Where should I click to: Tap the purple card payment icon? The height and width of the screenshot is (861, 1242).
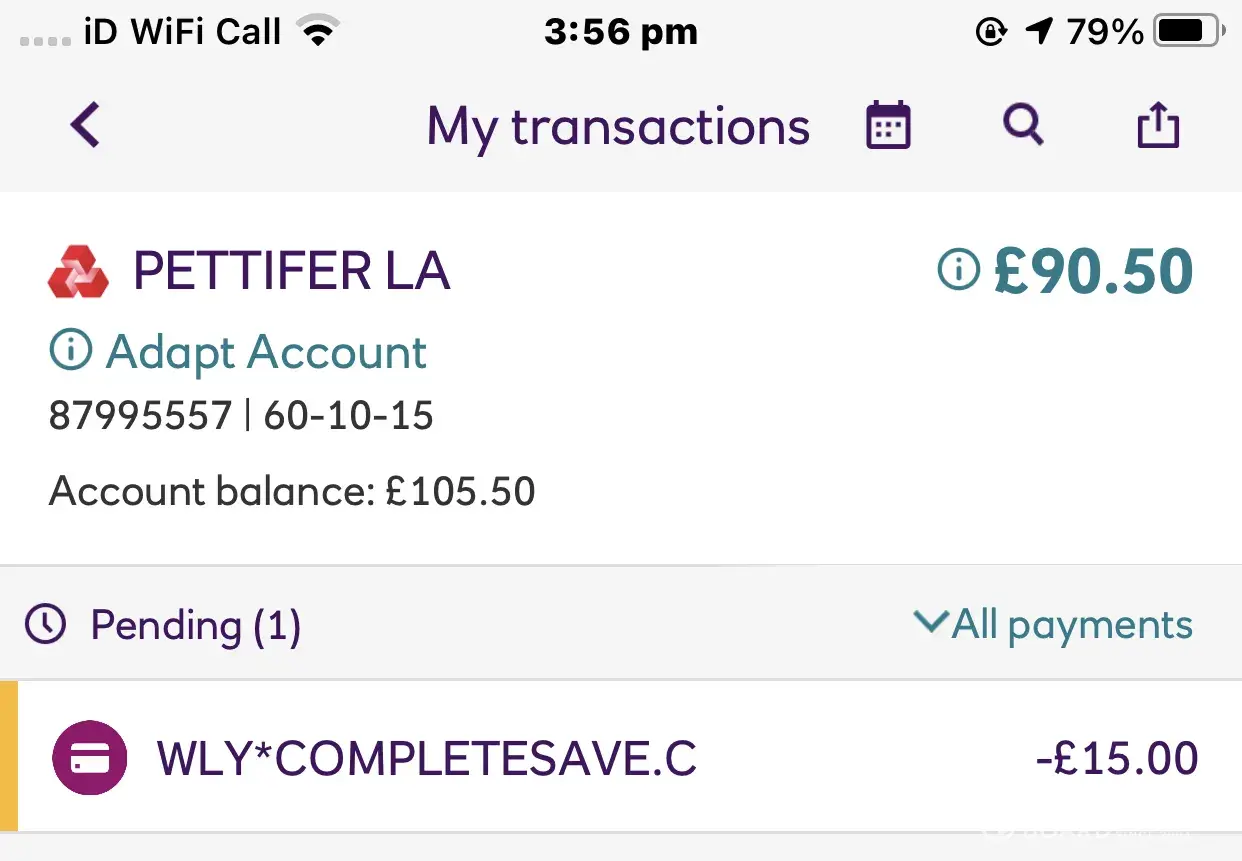tap(90, 758)
